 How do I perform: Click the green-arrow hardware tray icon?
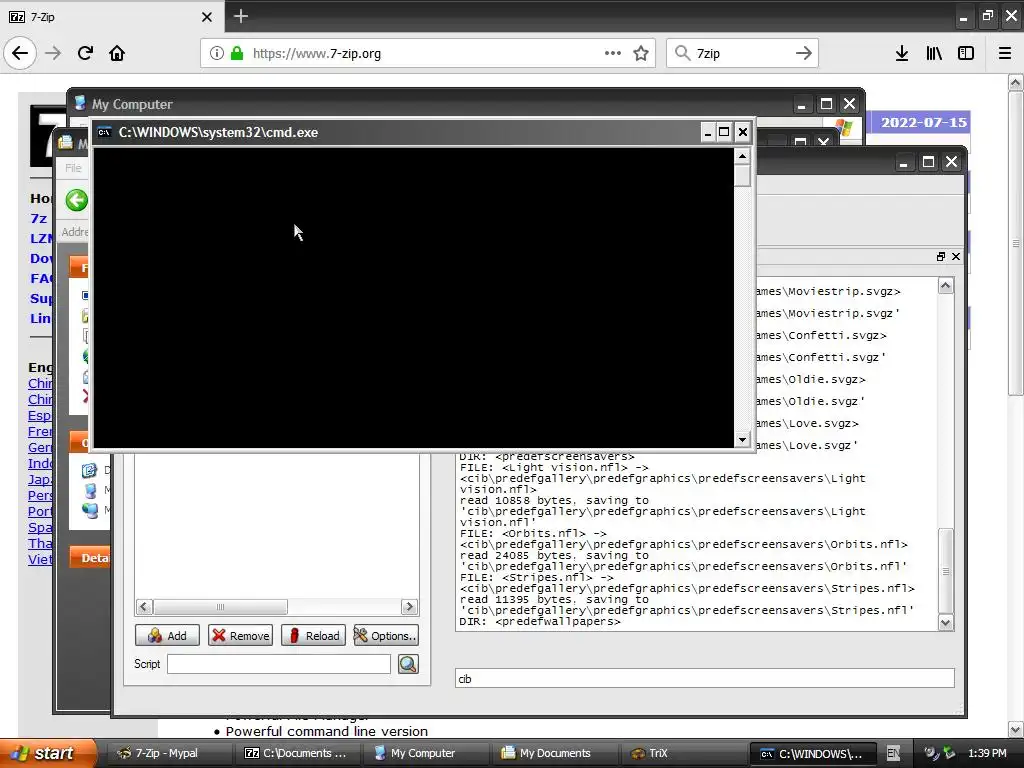pyautogui.click(x=949, y=753)
